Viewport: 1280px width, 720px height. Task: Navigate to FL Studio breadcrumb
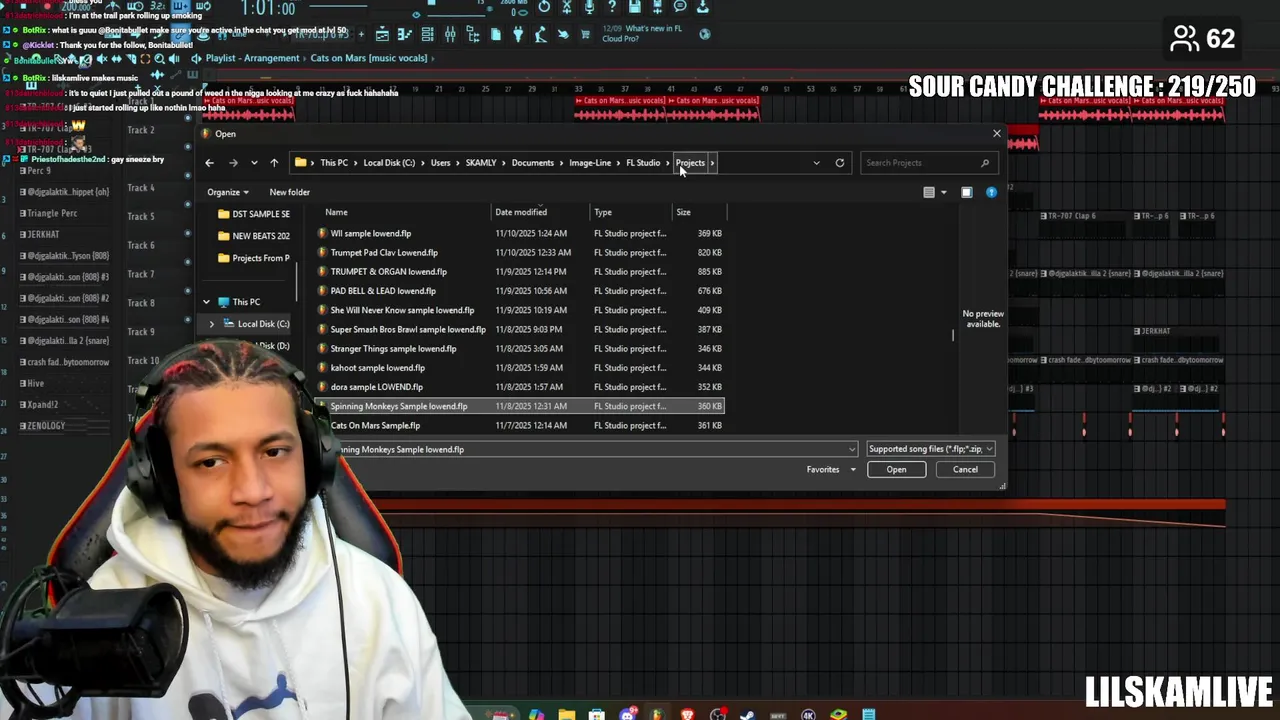click(643, 163)
